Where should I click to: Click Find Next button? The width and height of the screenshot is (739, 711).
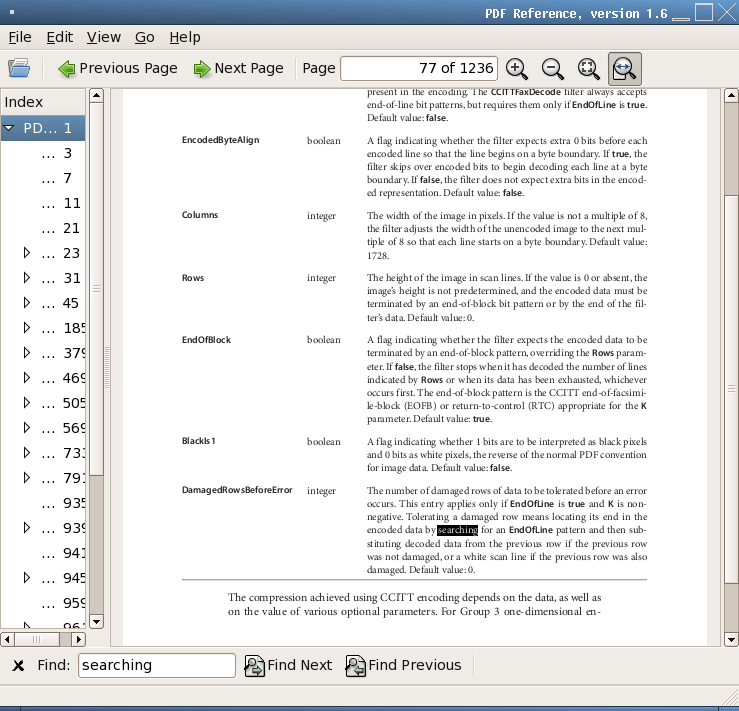coord(288,666)
